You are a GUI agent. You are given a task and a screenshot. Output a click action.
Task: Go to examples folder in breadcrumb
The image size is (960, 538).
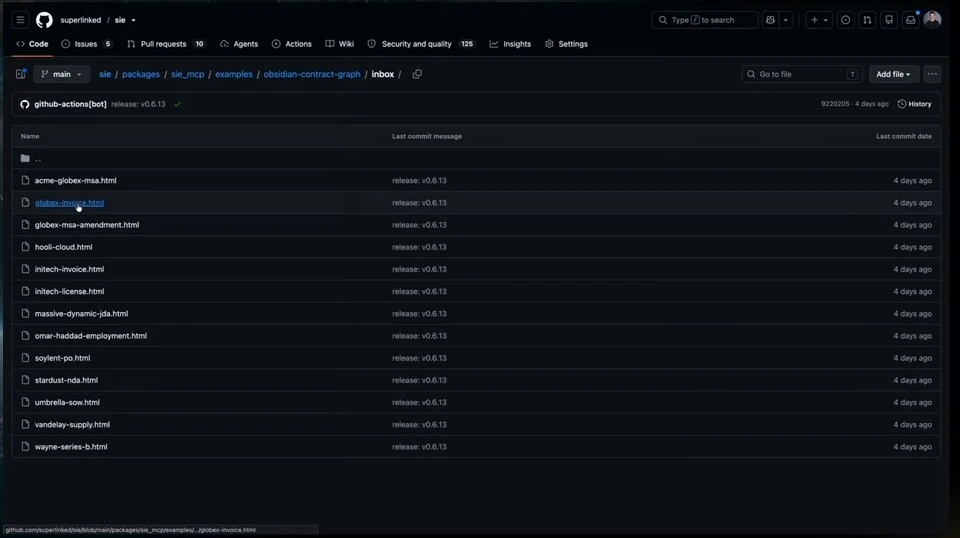coord(234,74)
